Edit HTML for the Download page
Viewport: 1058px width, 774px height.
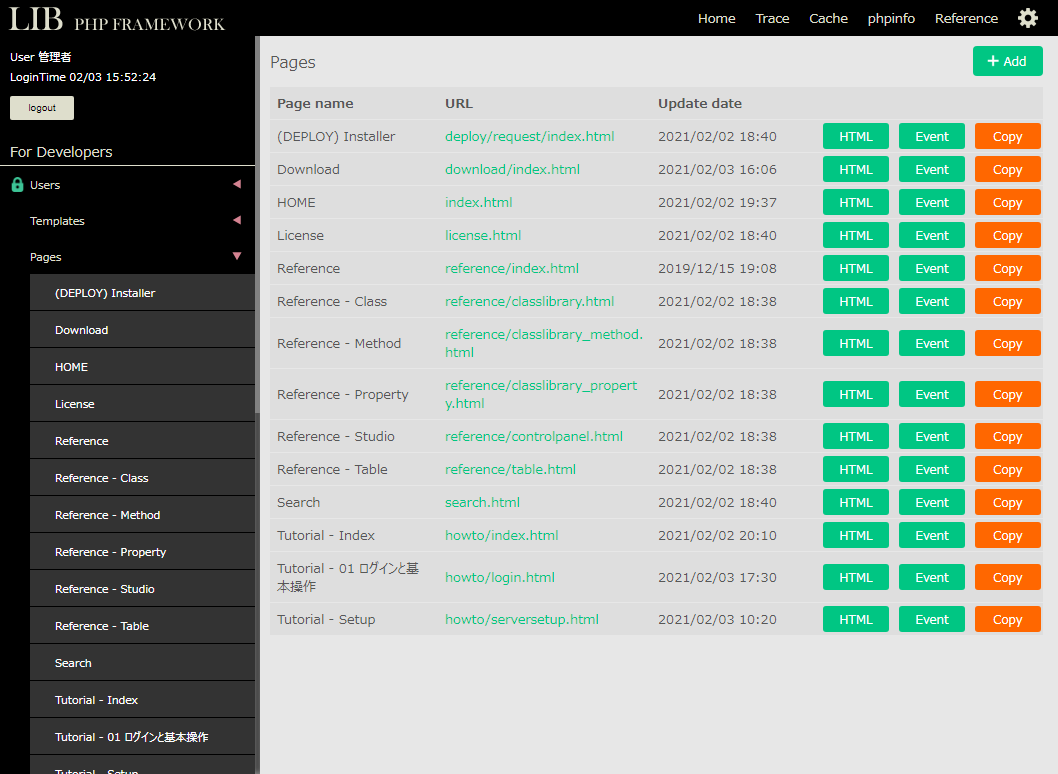coord(855,169)
